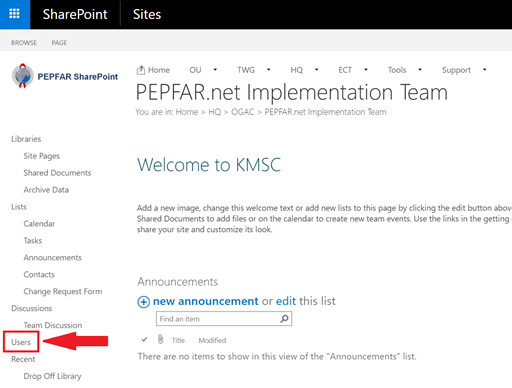Click the PEPFAR.net Implementation Team page title
The height and width of the screenshot is (388, 512).
point(292,92)
